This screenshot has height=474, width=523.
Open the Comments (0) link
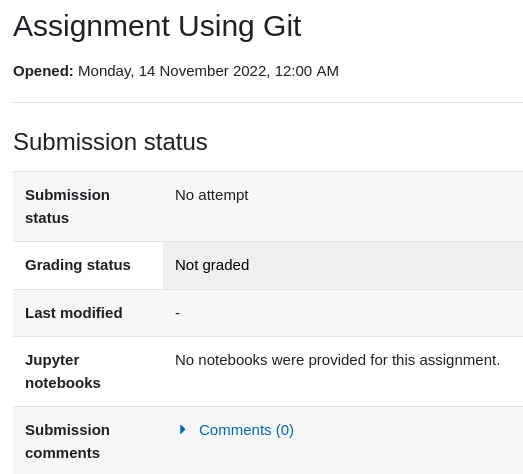click(x=246, y=430)
